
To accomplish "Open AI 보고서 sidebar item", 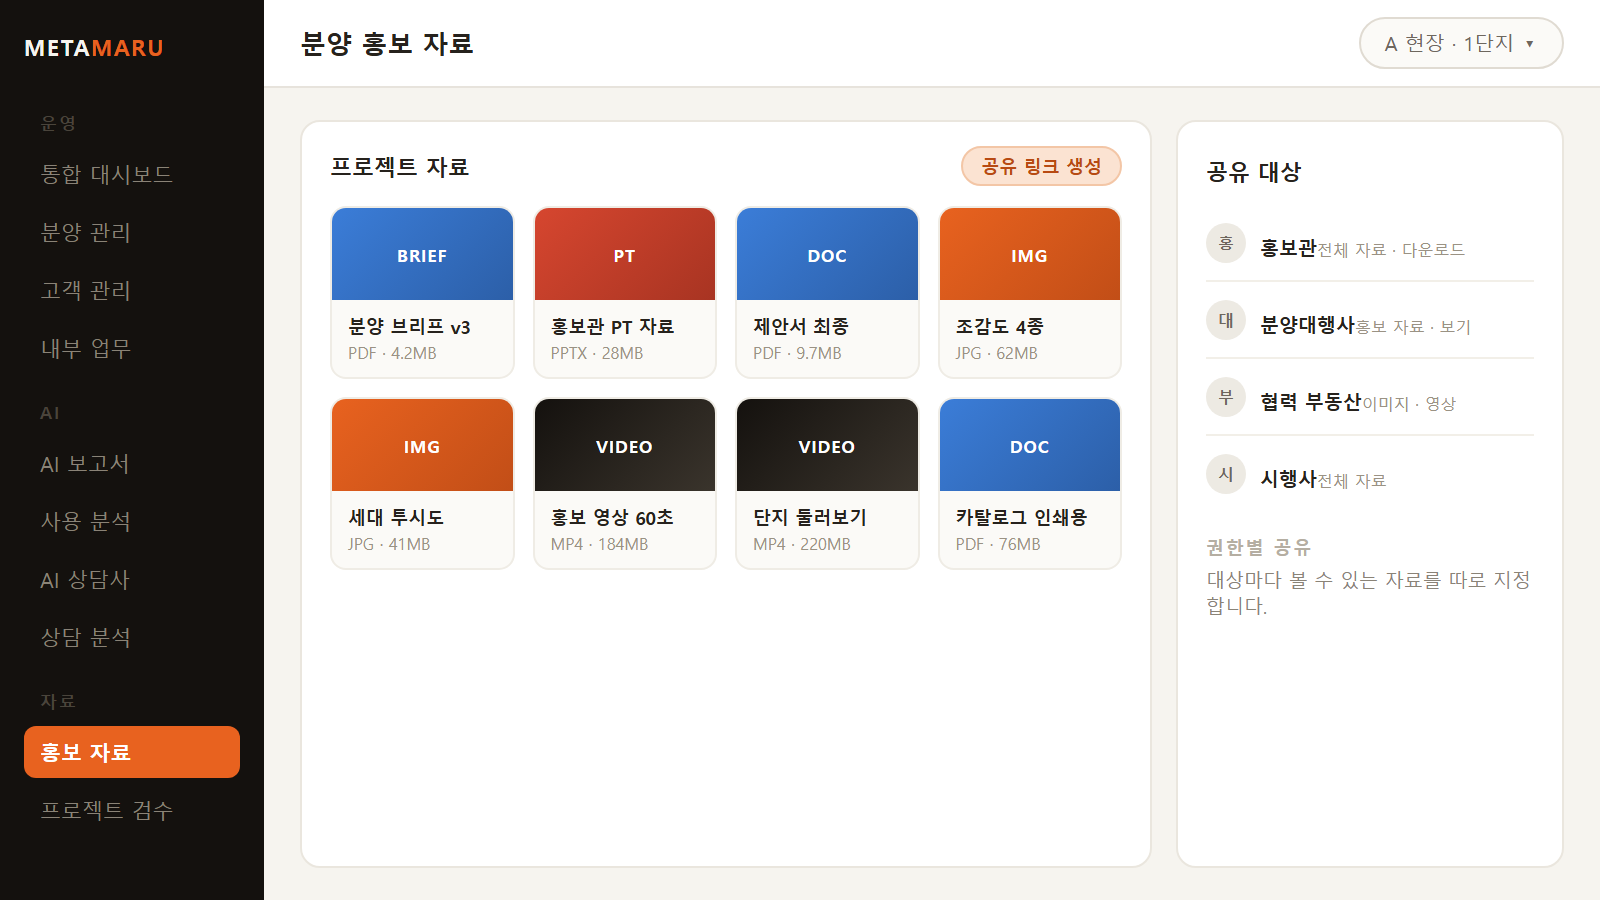I will tap(132, 464).
